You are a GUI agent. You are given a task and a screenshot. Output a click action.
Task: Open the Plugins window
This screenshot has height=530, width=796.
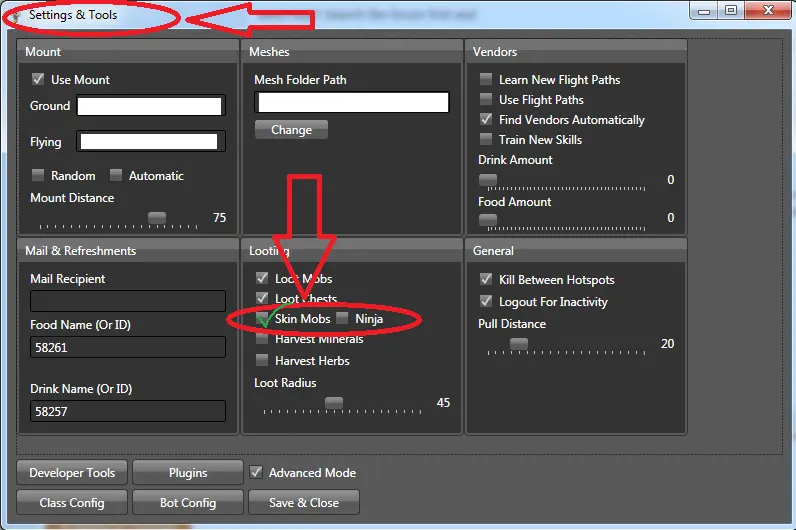pos(188,473)
